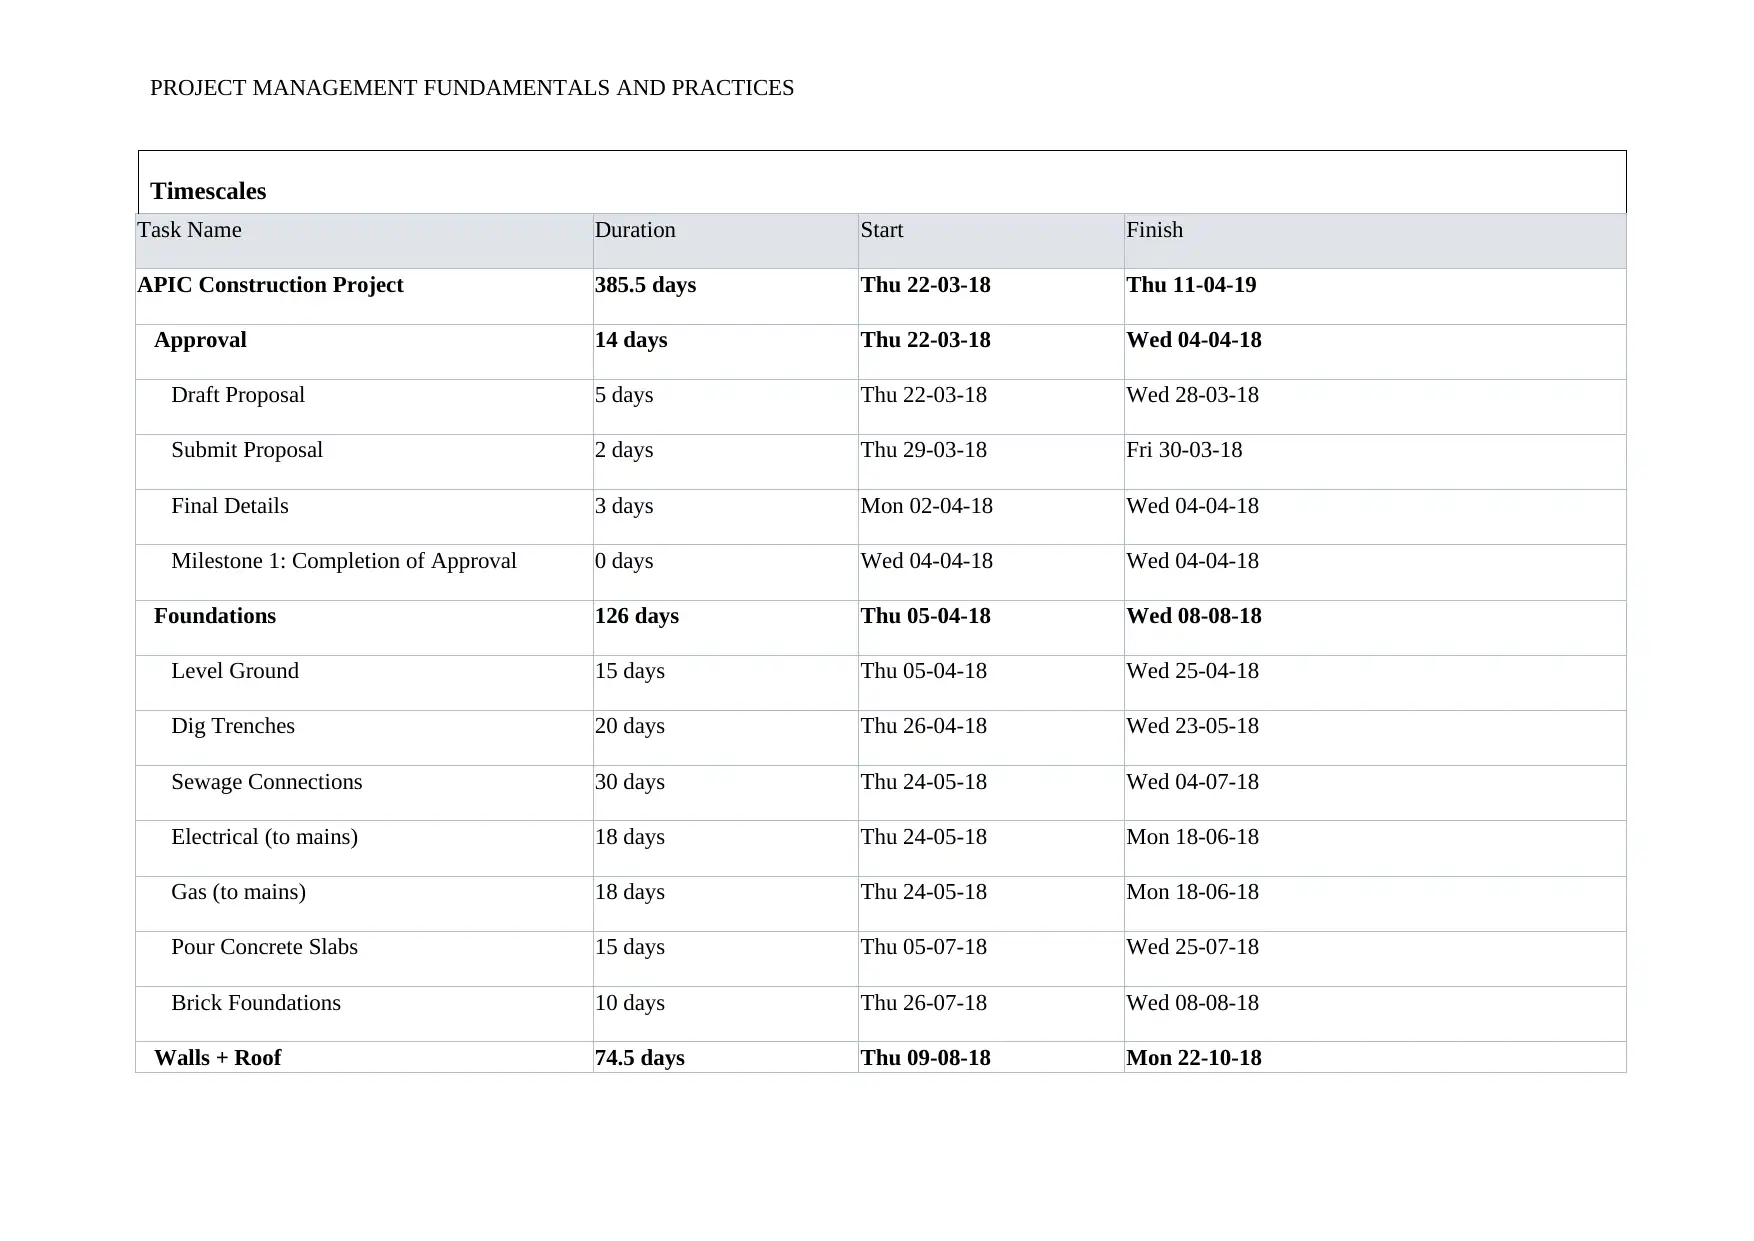Select the 'Electrical (to mains)' task

pos(264,837)
